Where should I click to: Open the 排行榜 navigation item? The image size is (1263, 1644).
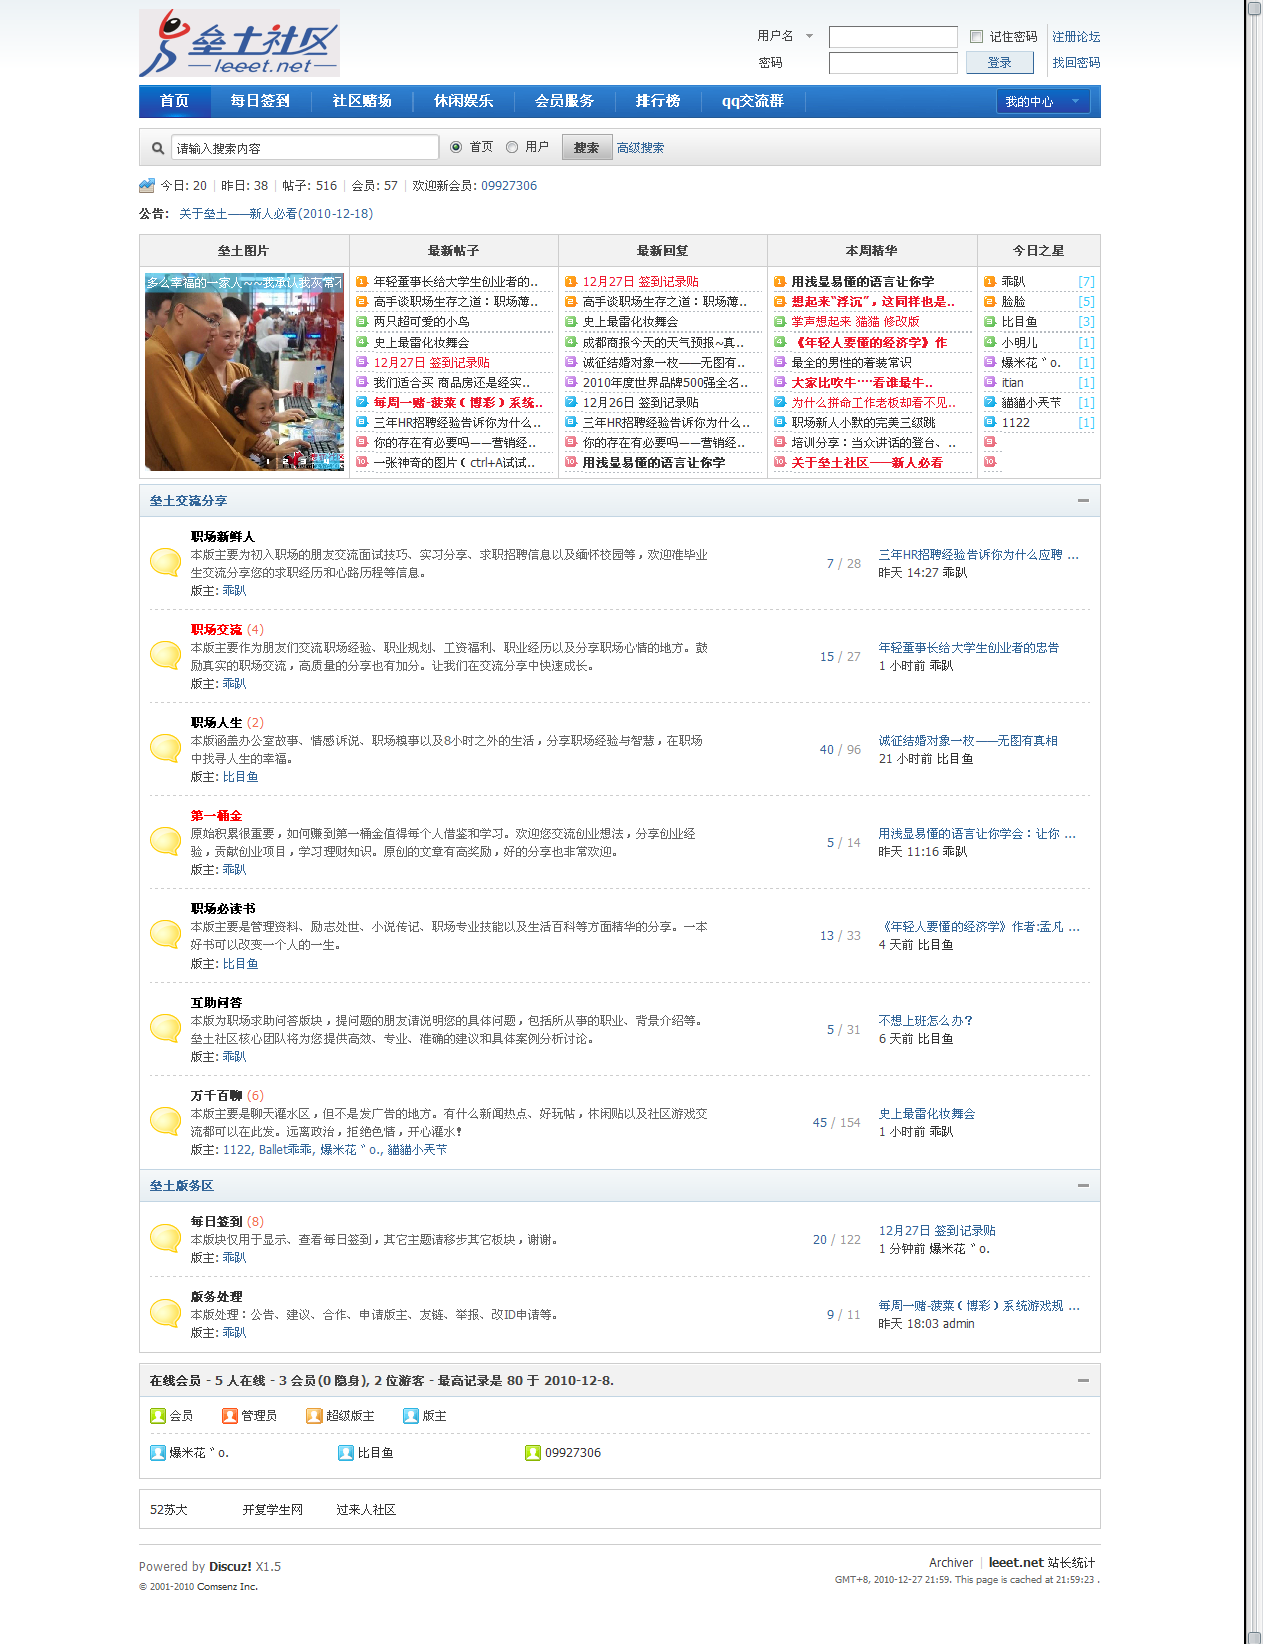click(658, 101)
